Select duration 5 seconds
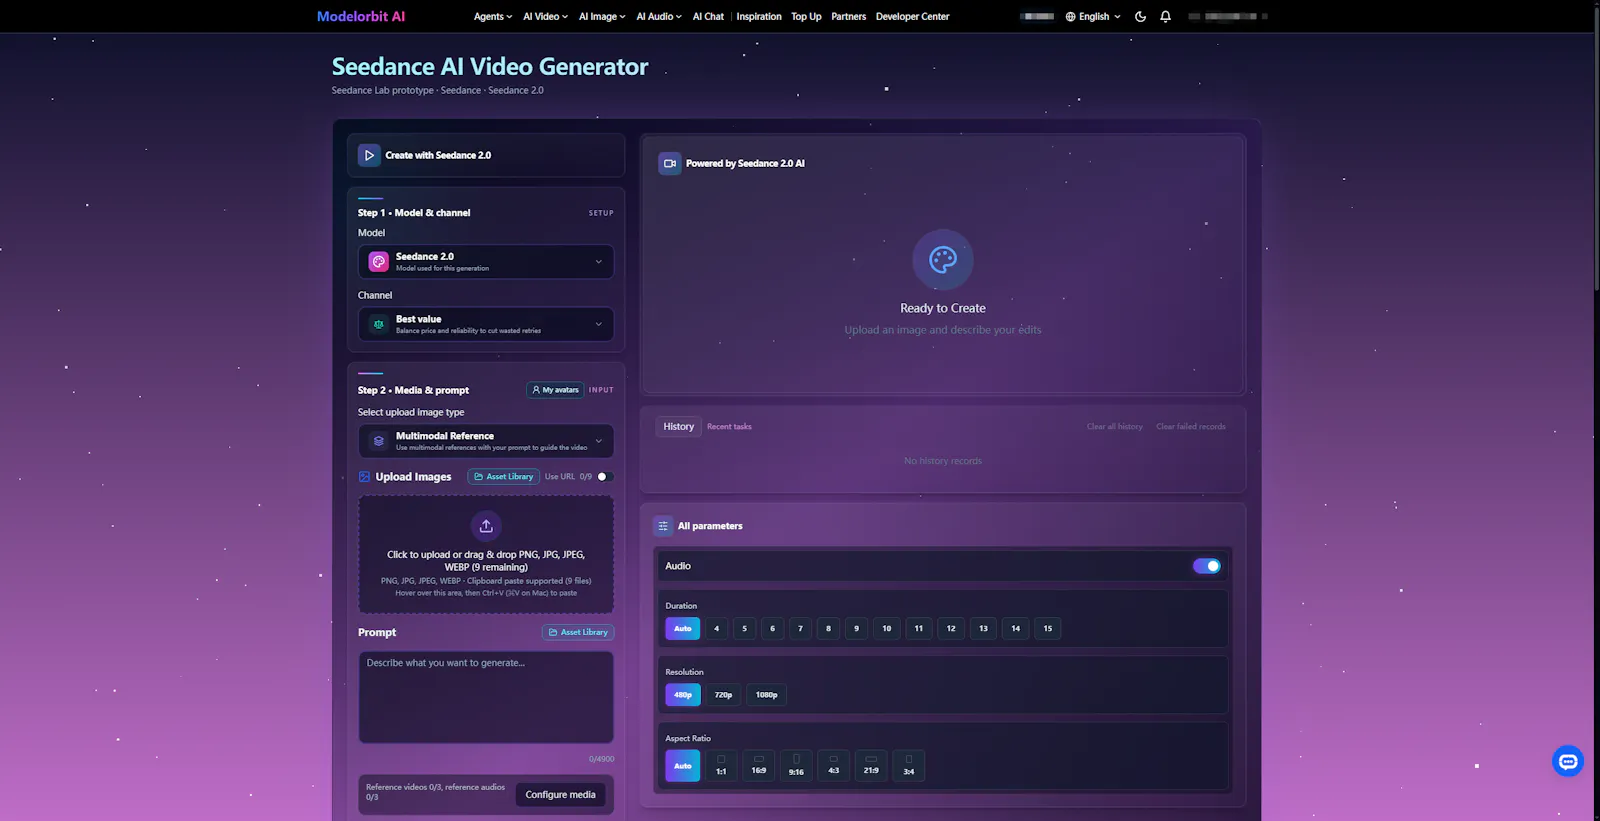The image size is (1600, 821). [744, 629]
